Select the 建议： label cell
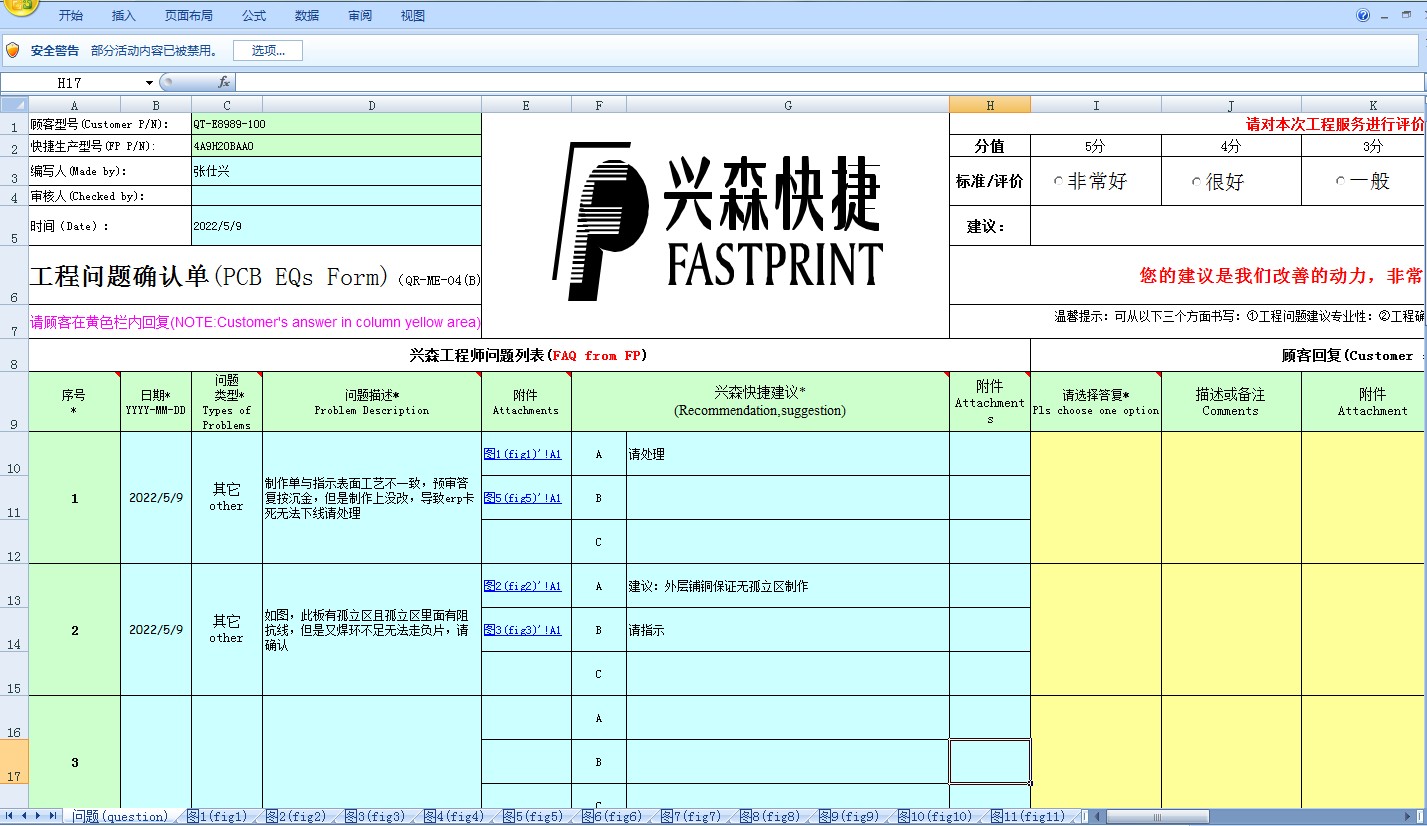 coord(990,226)
